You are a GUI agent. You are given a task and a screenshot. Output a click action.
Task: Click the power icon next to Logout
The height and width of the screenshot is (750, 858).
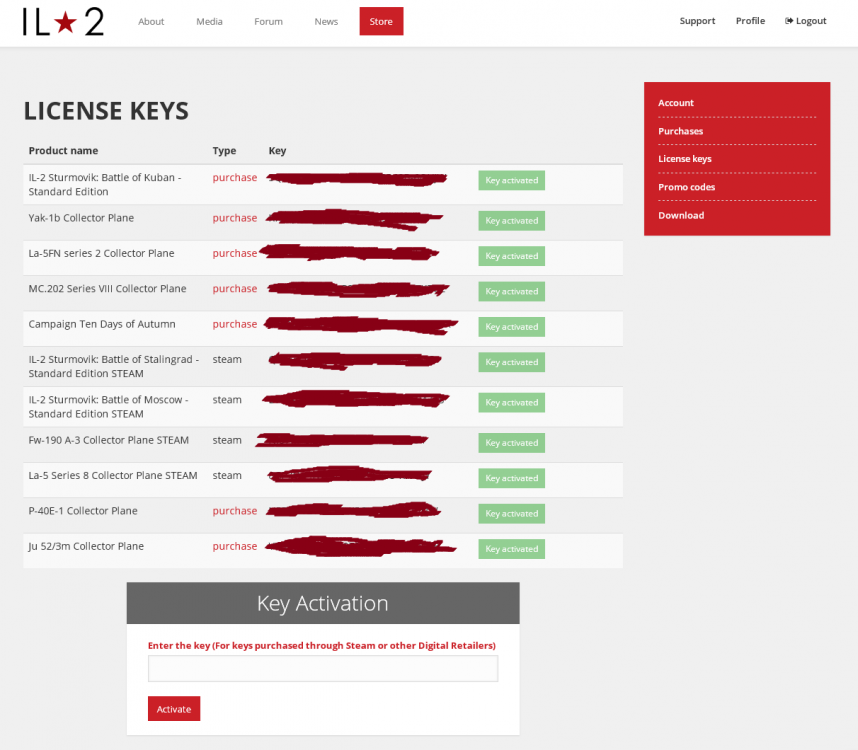[x=789, y=20]
